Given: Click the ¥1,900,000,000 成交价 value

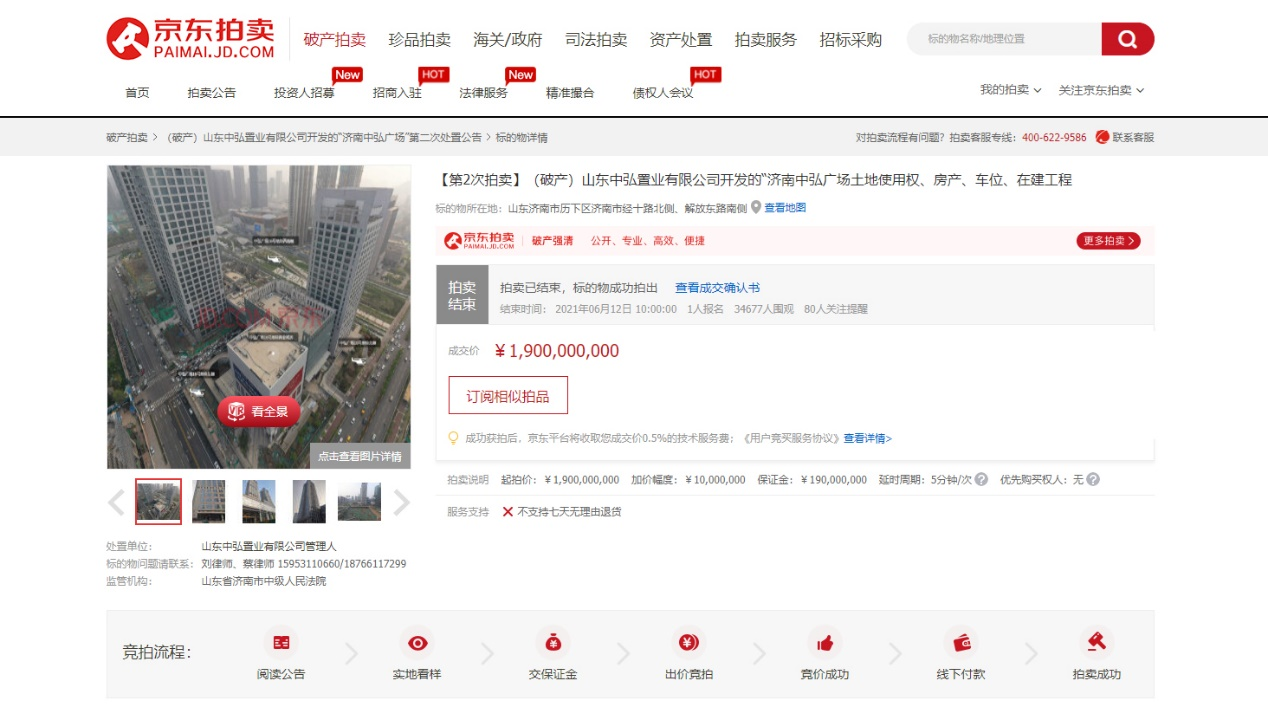Looking at the screenshot, I should [x=557, y=351].
